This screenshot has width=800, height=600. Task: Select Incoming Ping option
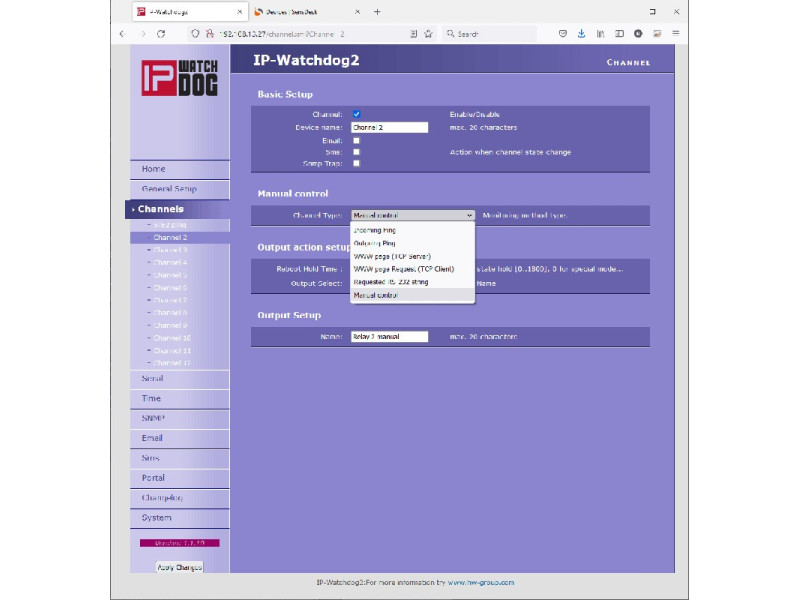[x=412, y=231]
